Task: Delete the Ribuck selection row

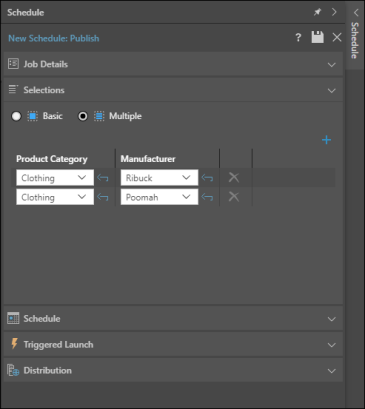Action: pos(234,177)
